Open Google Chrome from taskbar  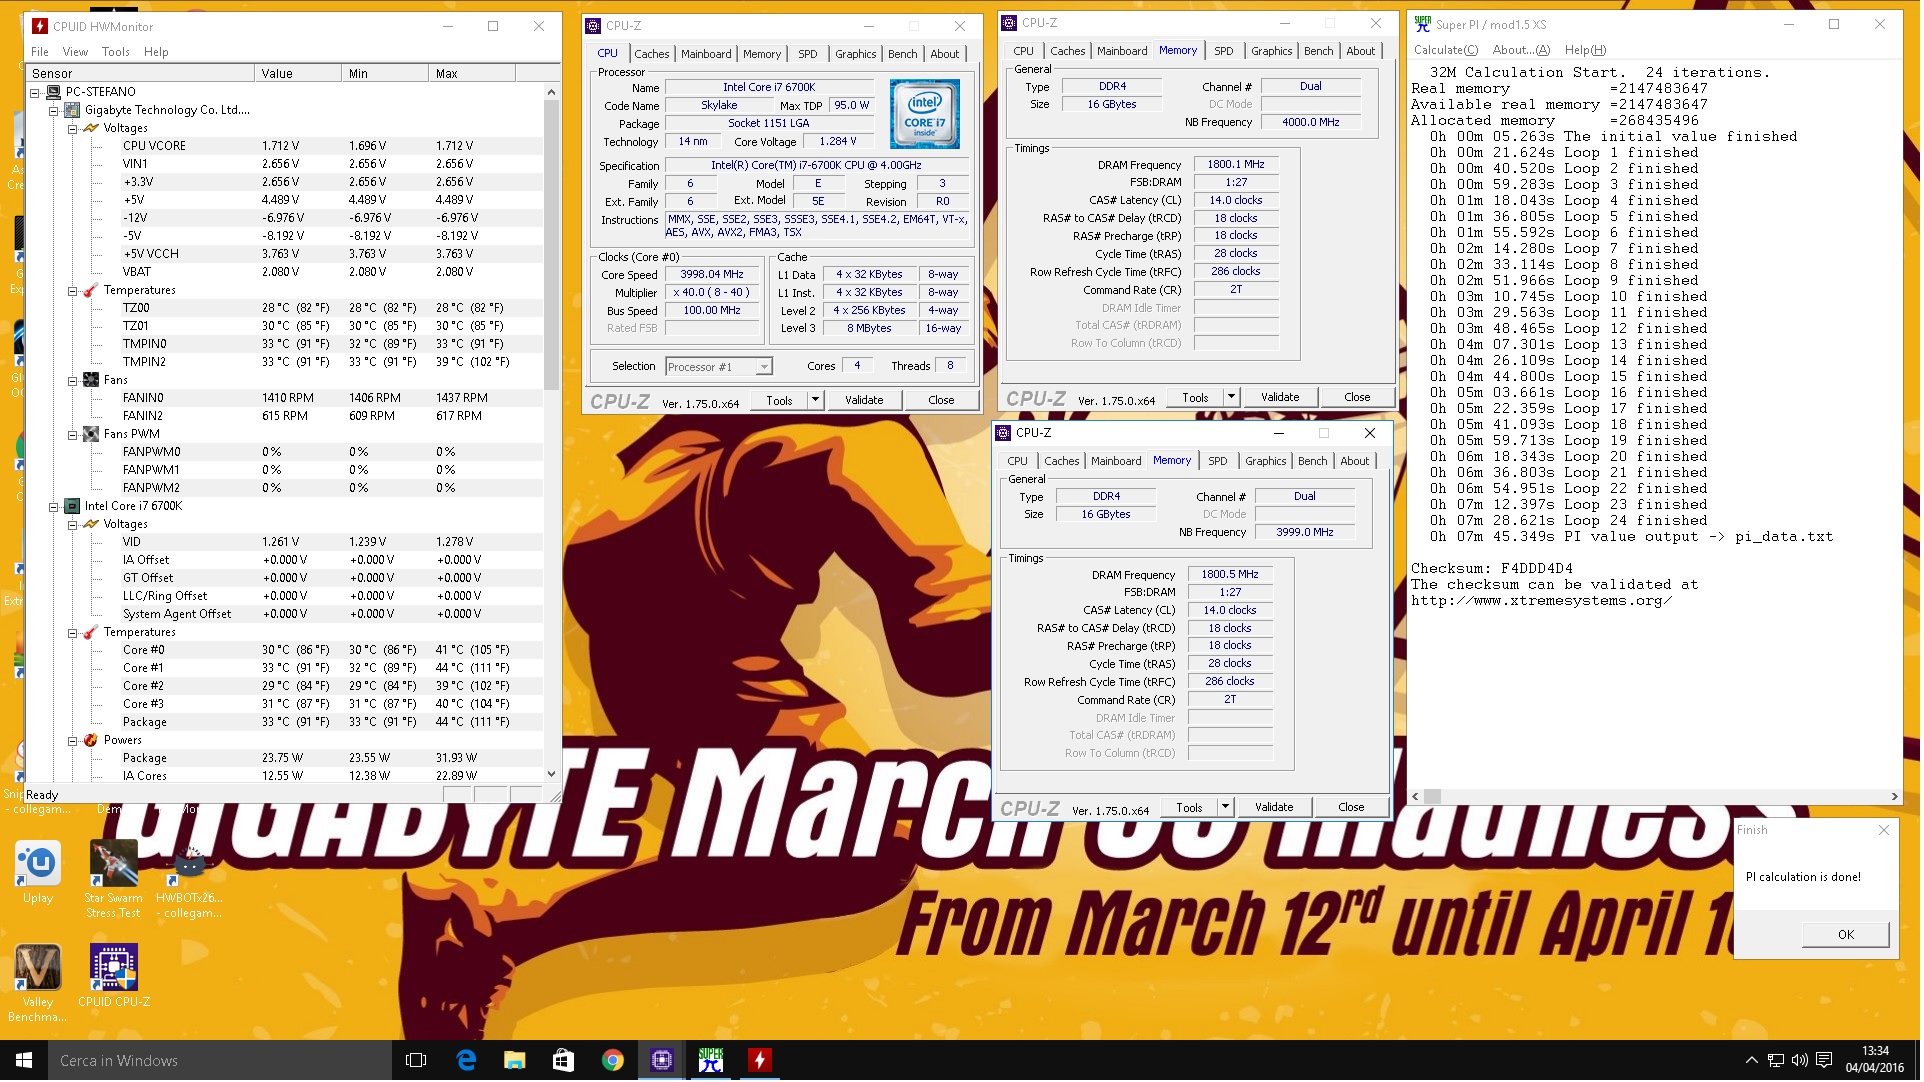(613, 1061)
